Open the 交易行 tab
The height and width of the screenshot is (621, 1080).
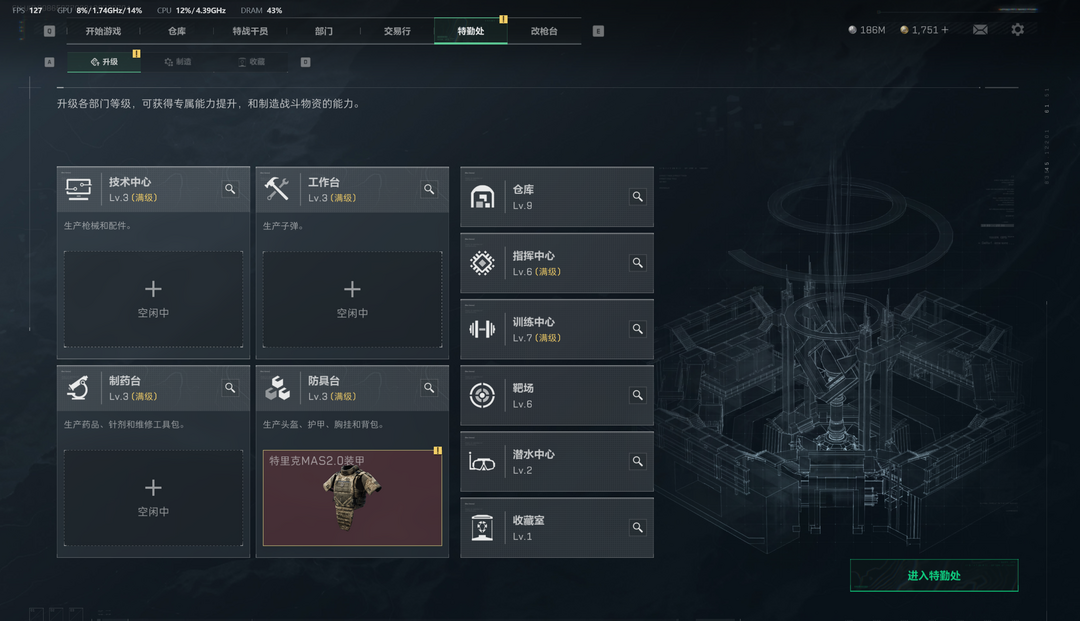397,31
